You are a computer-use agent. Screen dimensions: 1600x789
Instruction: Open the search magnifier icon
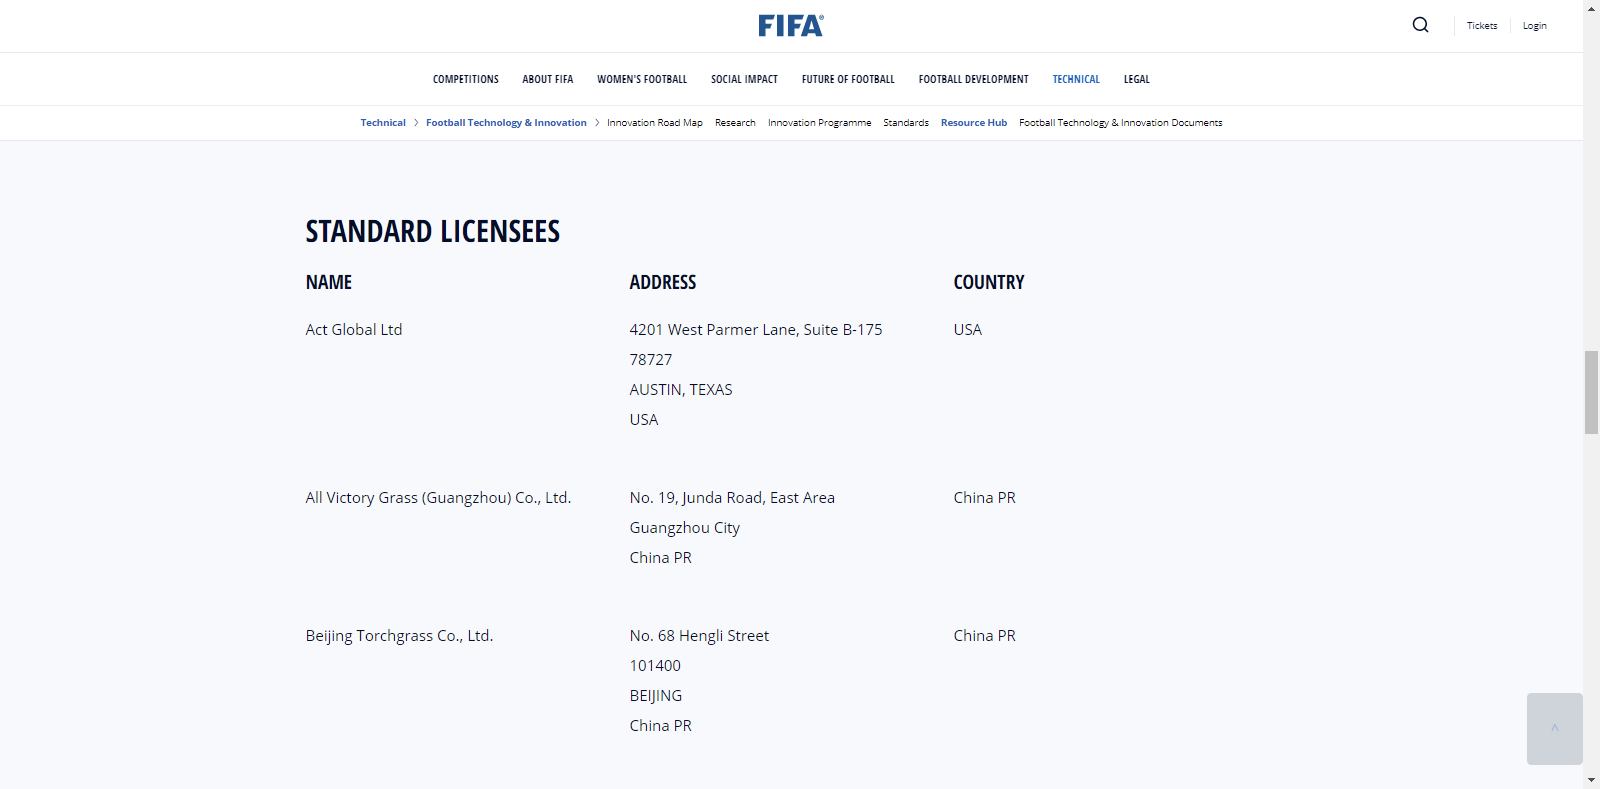click(1420, 25)
